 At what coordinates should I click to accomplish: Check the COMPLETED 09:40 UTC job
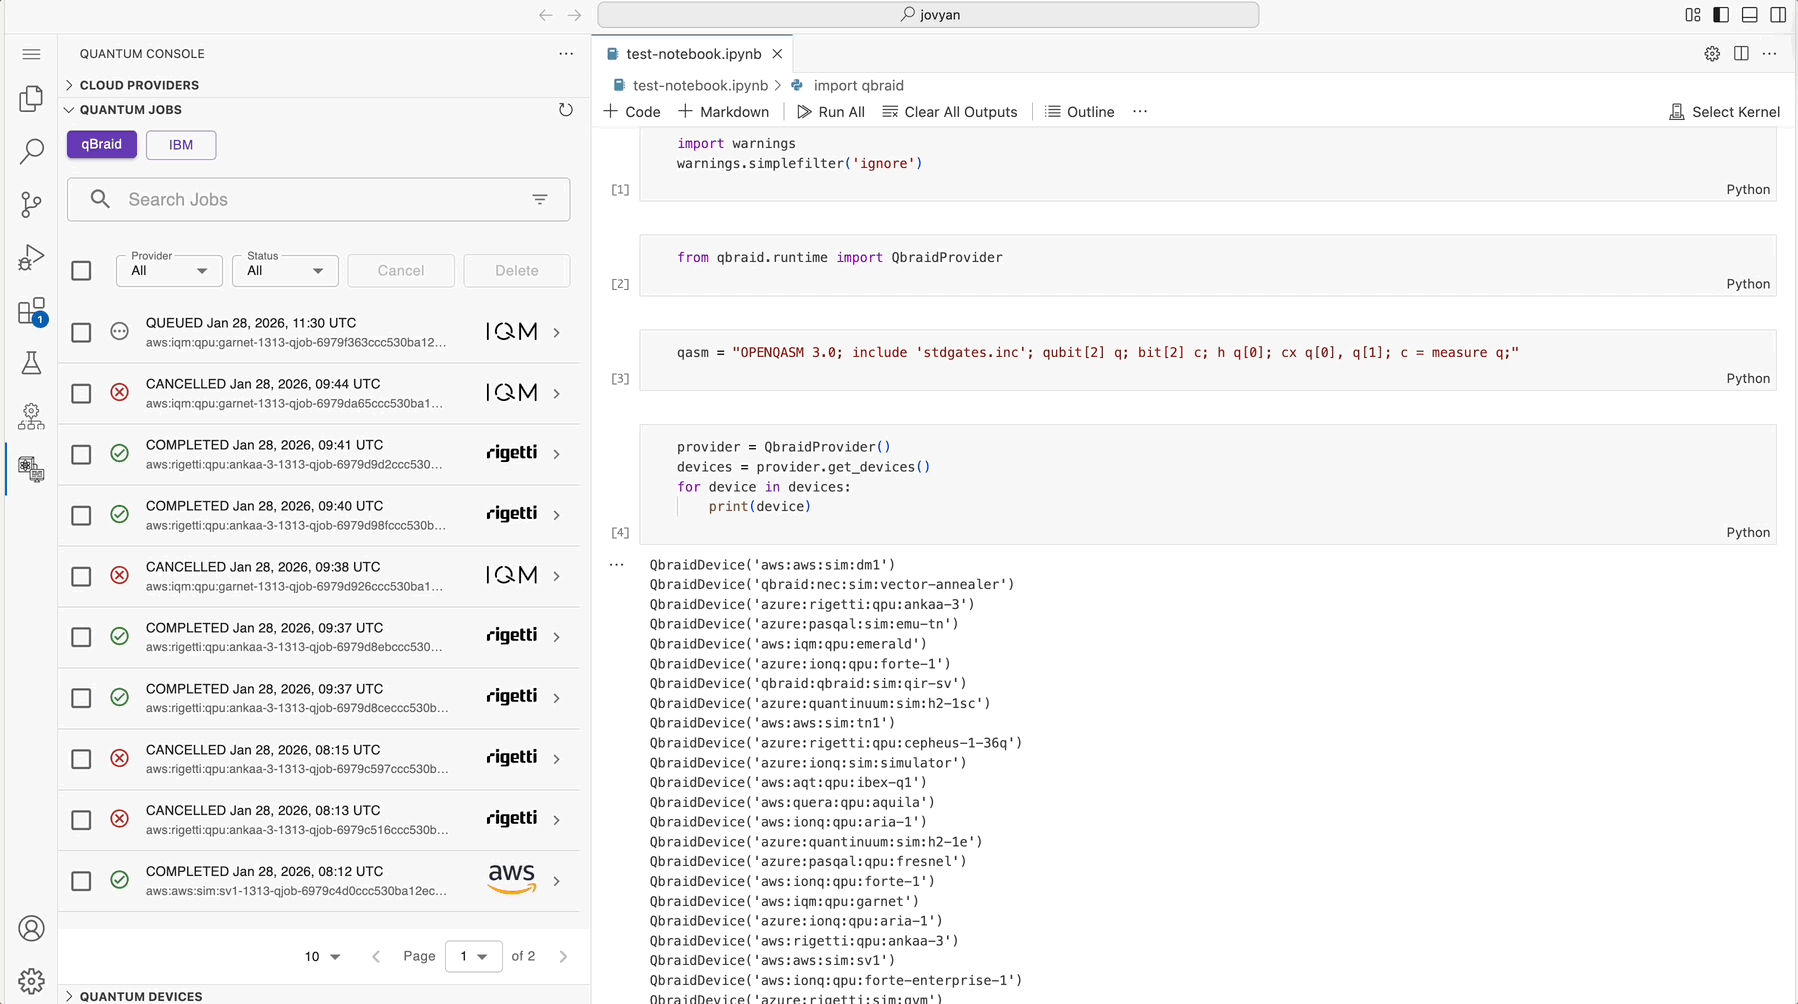pos(81,515)
